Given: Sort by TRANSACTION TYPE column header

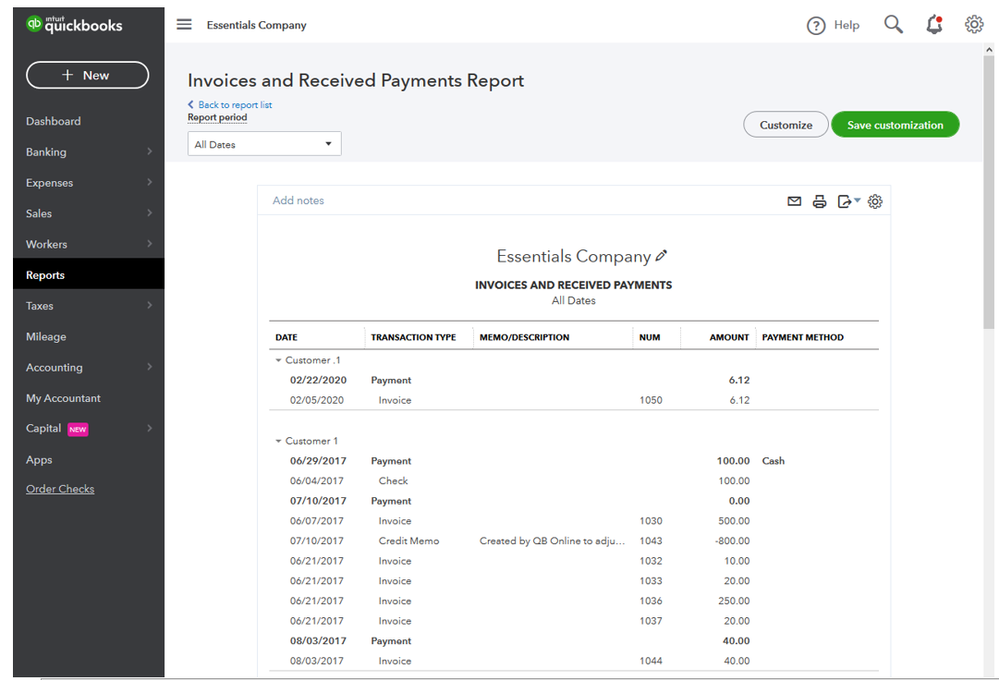Looking at the screenshot, I should [x=413, y=337].
